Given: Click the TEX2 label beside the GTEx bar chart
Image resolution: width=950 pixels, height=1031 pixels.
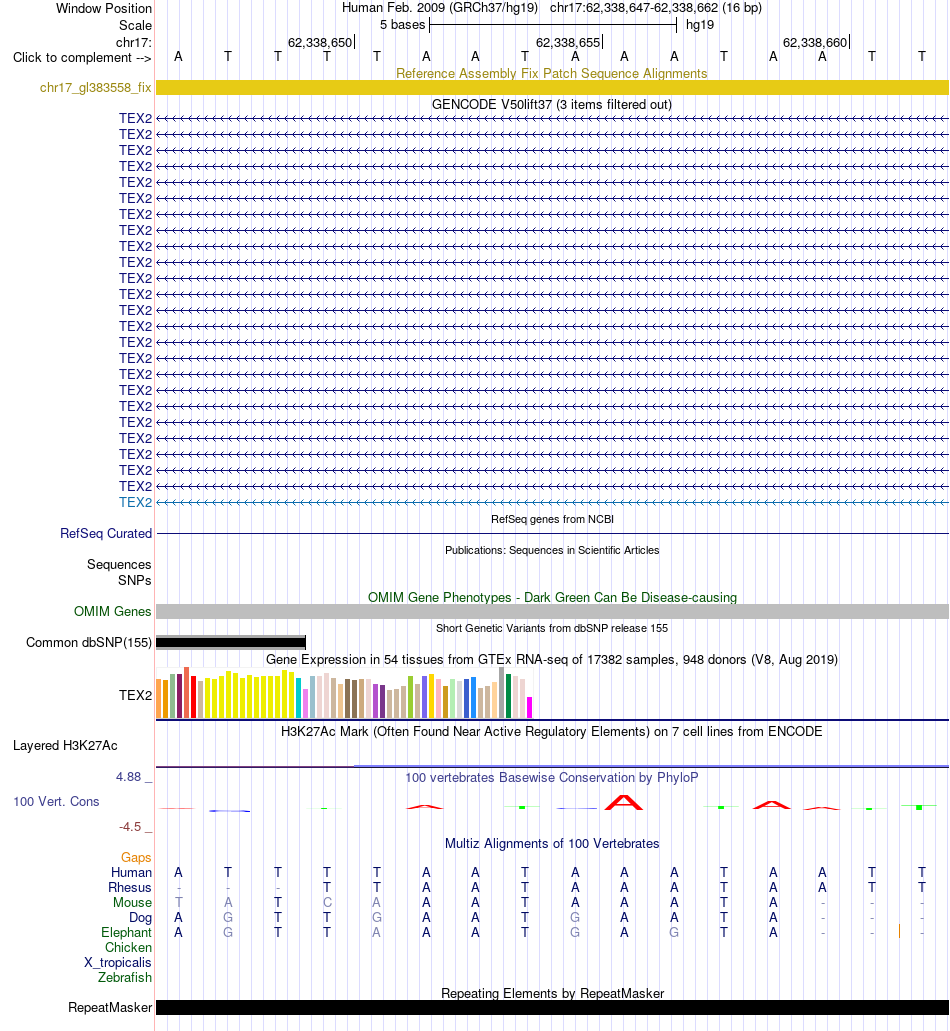Looking at the screenshot, I should pos(135,695).
